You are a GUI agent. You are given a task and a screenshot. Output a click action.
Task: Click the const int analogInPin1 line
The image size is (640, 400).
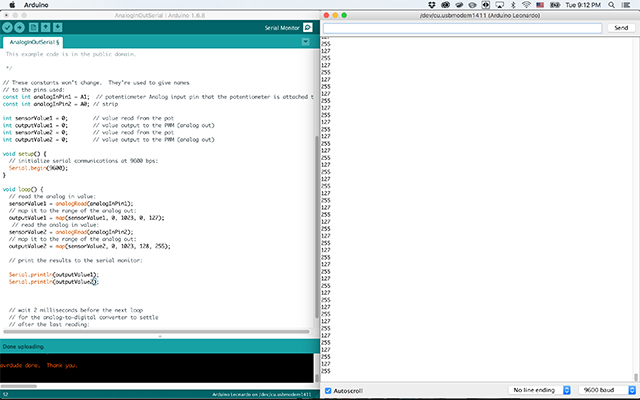point(158,97)
